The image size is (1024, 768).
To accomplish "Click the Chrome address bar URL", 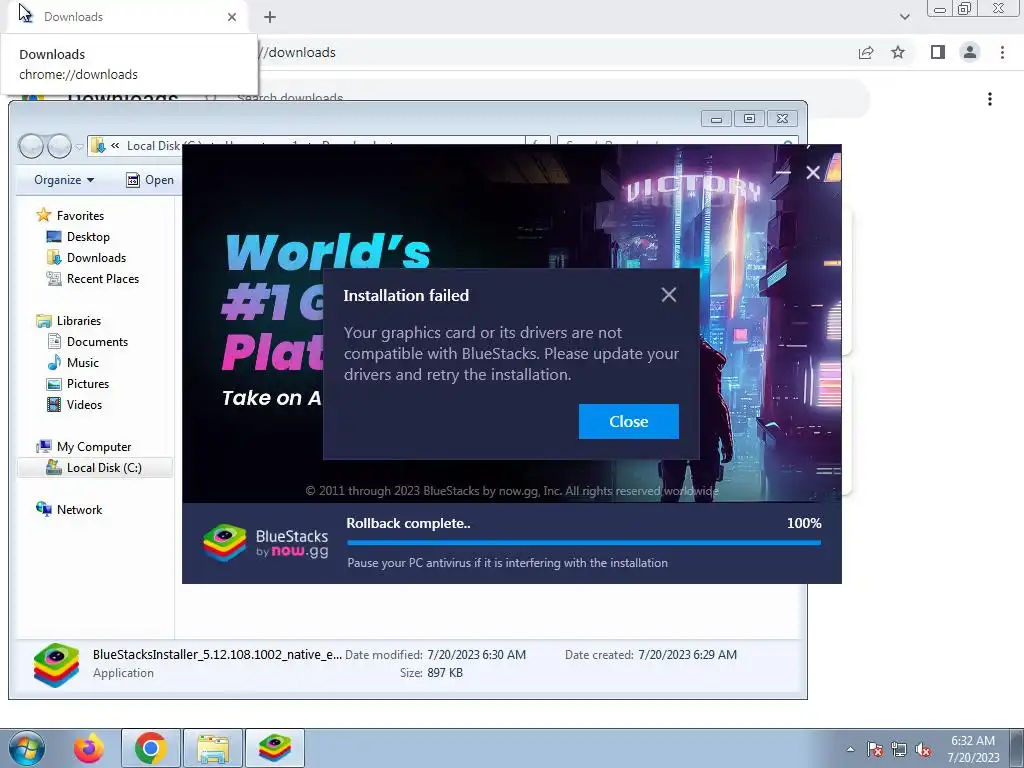I will (297, 52).
